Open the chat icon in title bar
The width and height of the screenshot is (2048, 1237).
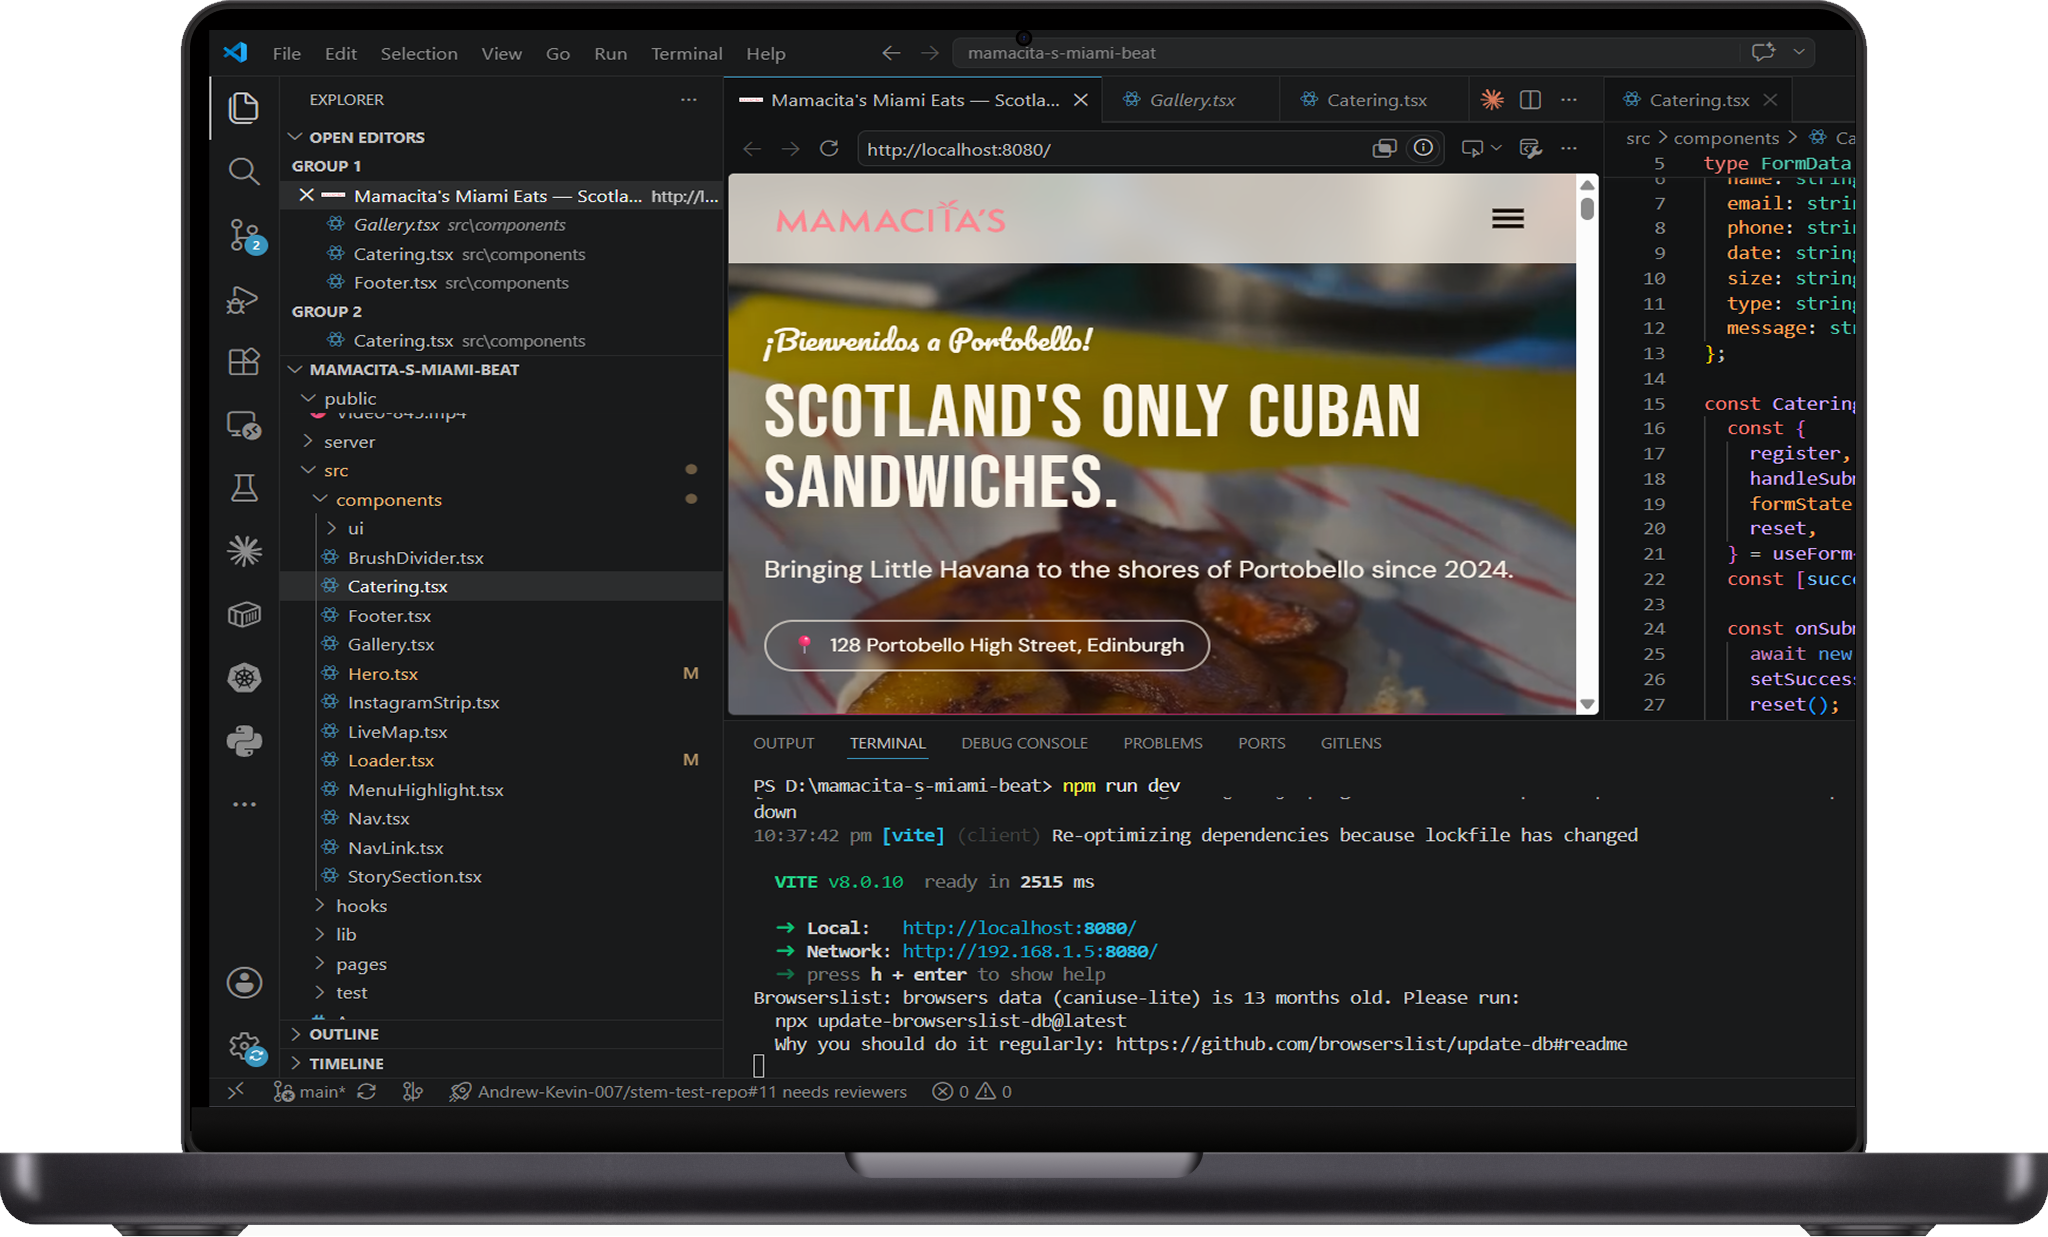pos(1763,52)
